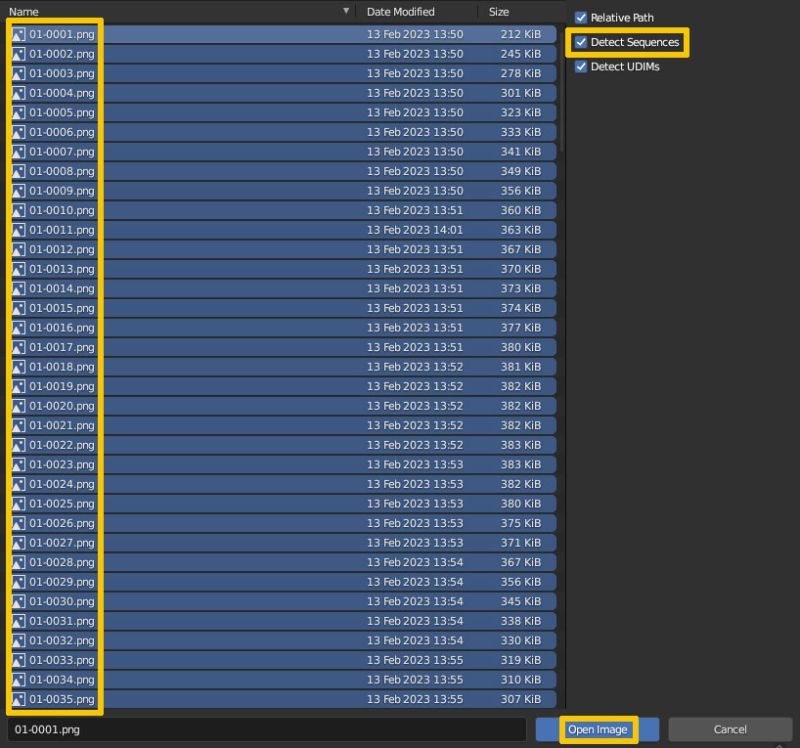Viewport: 800px width, 748px height.
Task: Click the image icon of 01-0020.png
Action: 18,406
